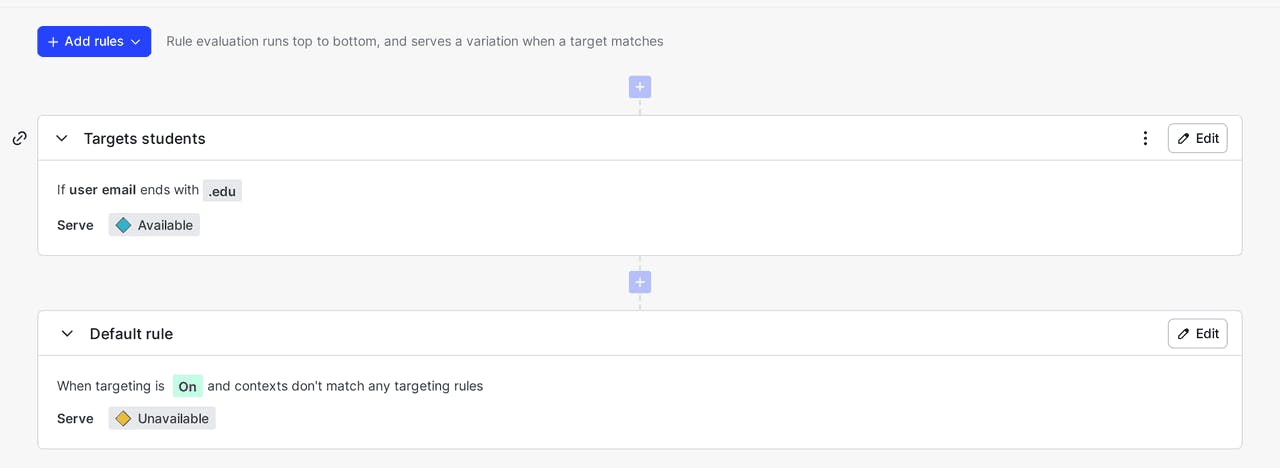This screenshot has width=1280, height=468.
Task: Click the green On targeting badge
Action: click(187, 386)
